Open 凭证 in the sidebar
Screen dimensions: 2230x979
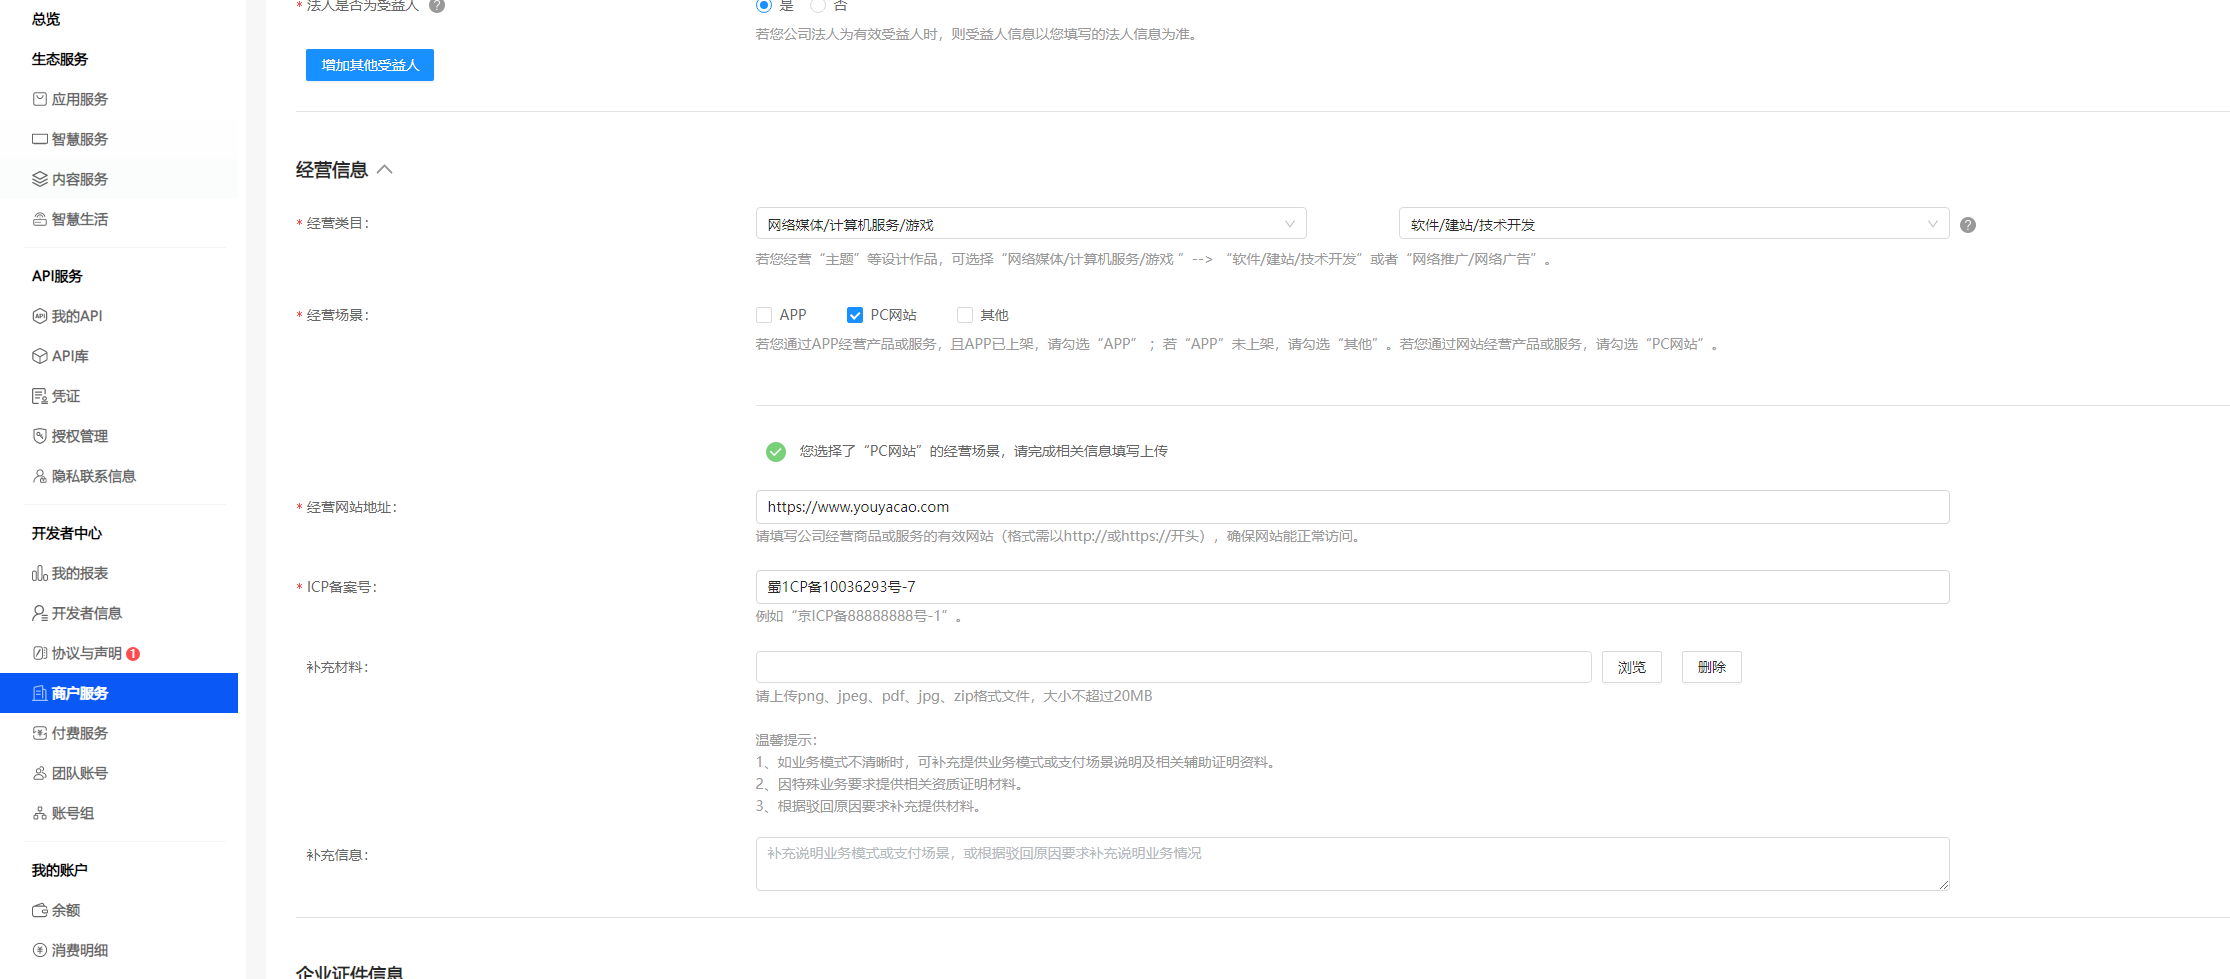tap(119, 396)
